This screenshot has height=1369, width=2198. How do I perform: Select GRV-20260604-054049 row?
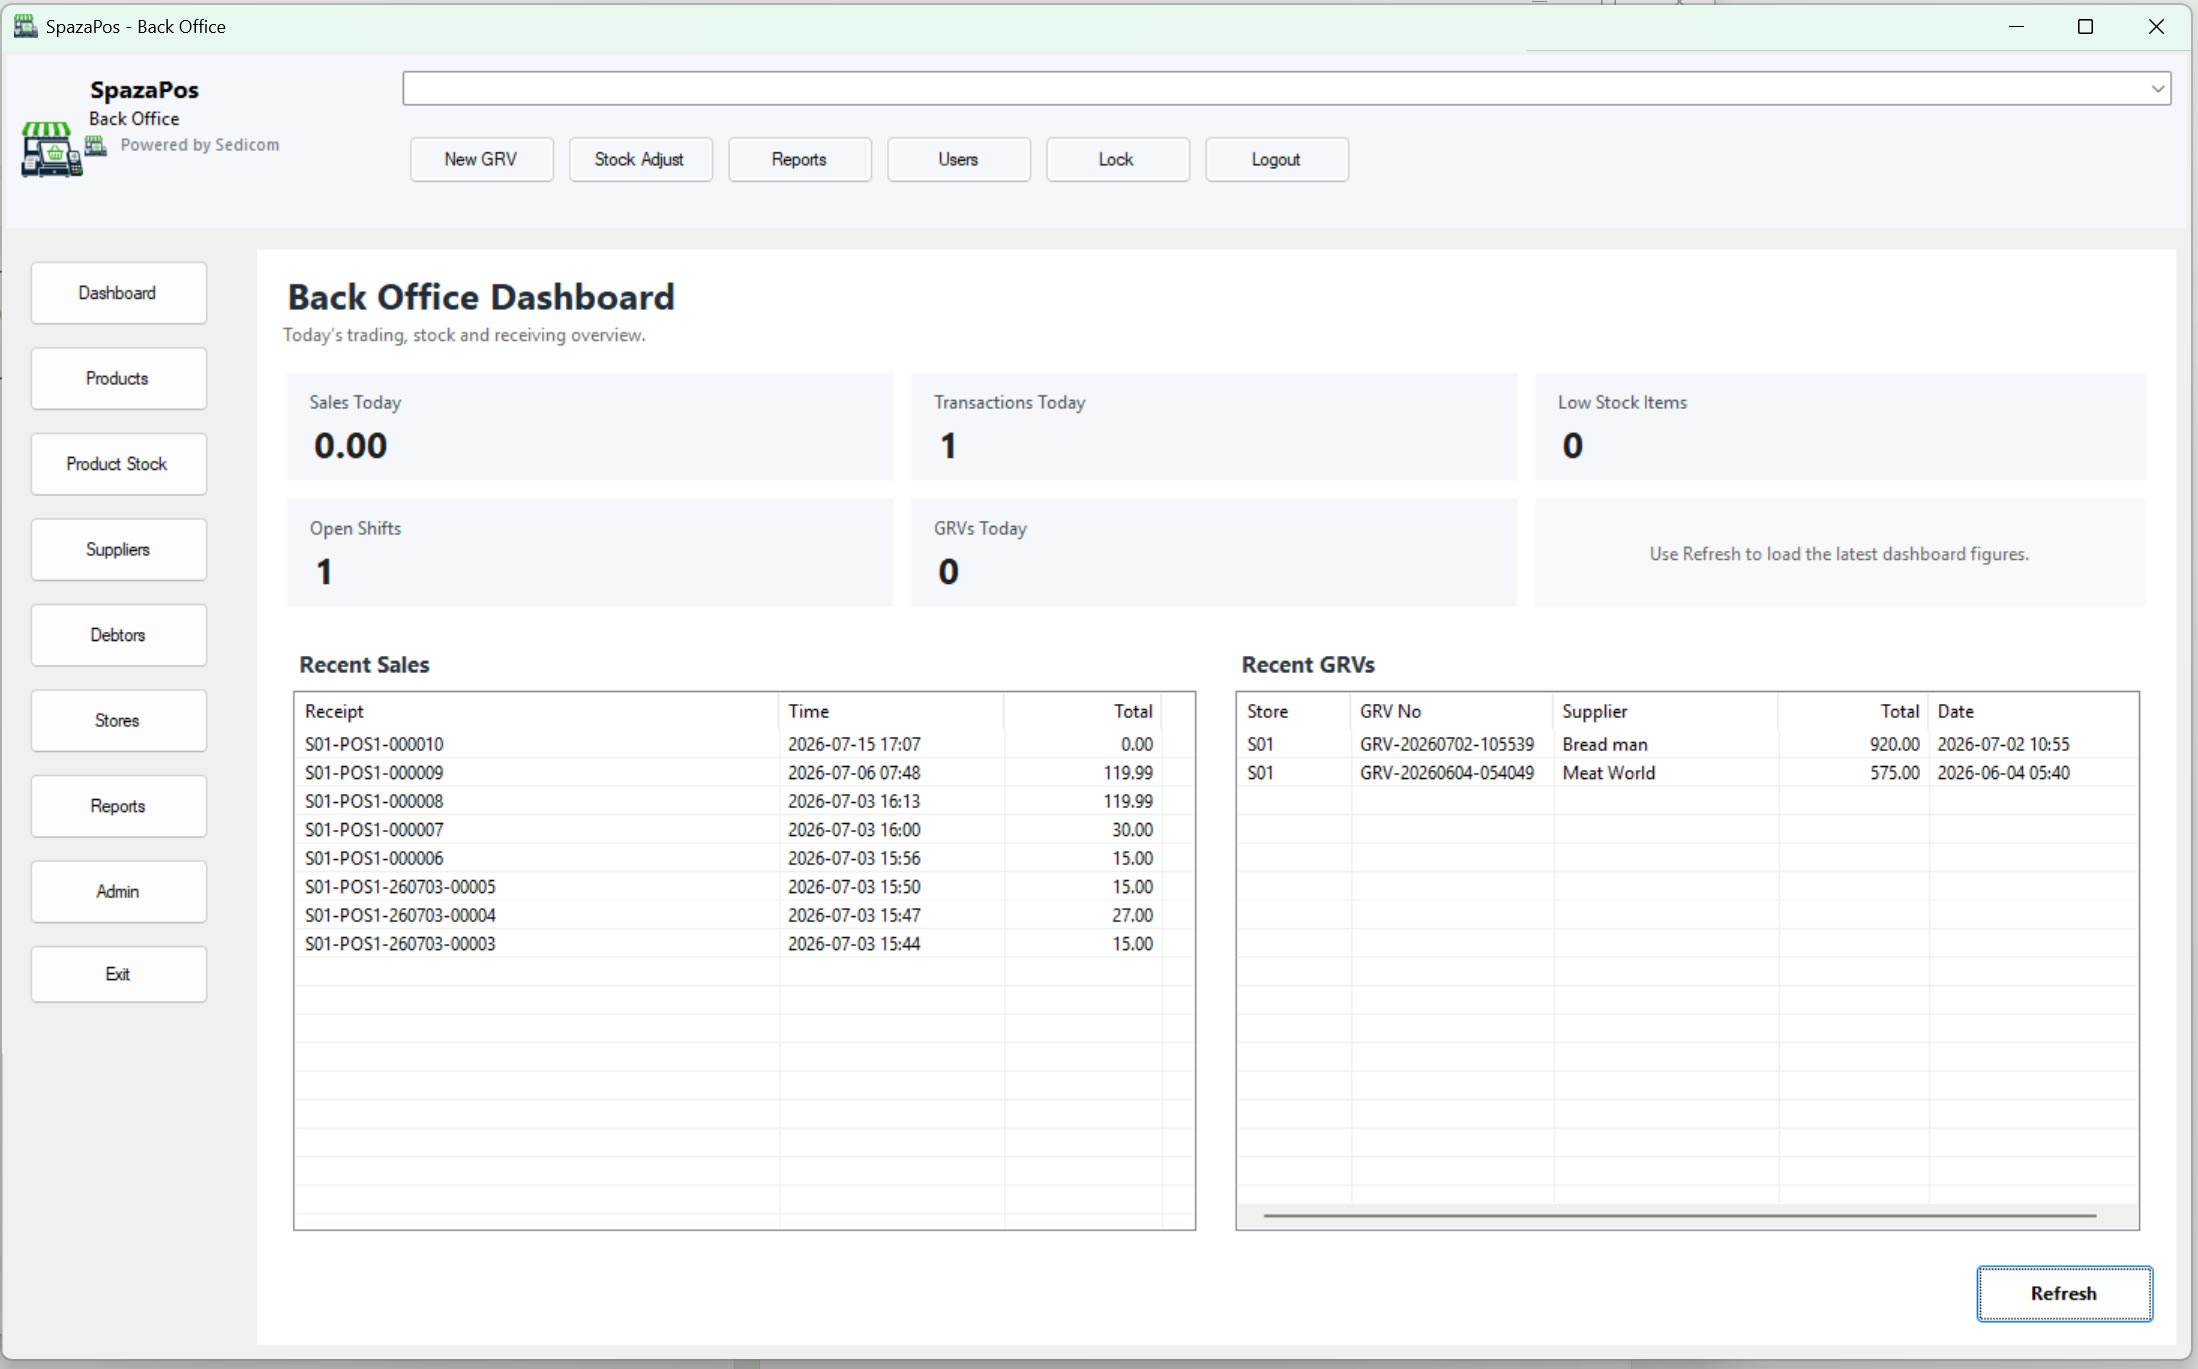click(x=1687, y=773)
